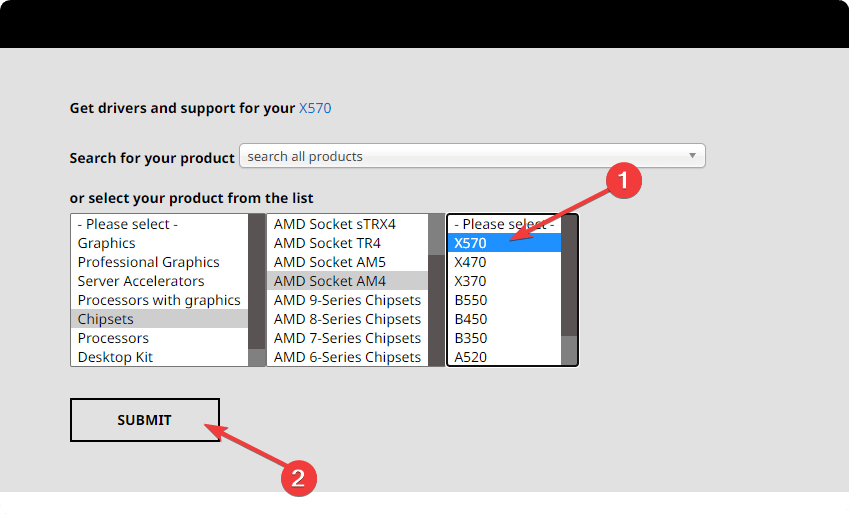This screenshot has width=849, height=515.
Task: Select A520 chipset option
Action: (470, 357)
